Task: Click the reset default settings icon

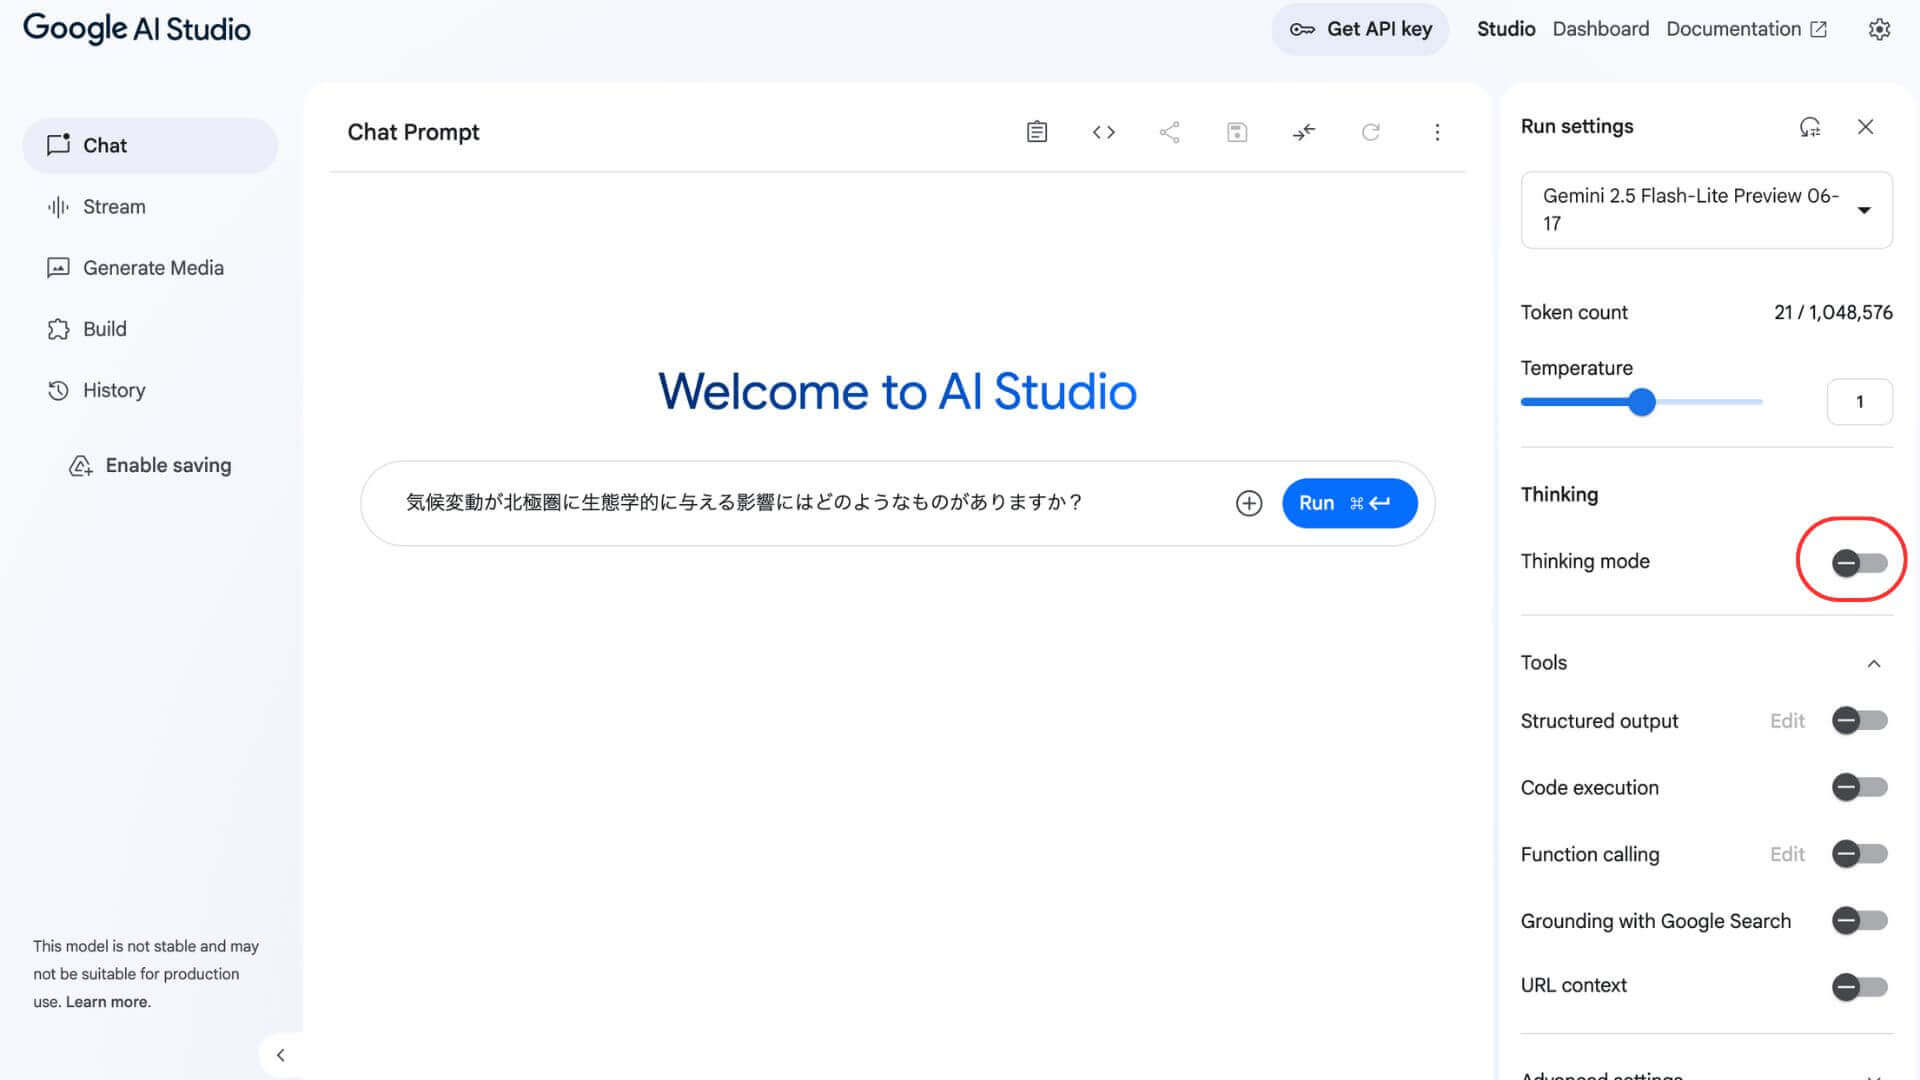Action: point(1810,127)
